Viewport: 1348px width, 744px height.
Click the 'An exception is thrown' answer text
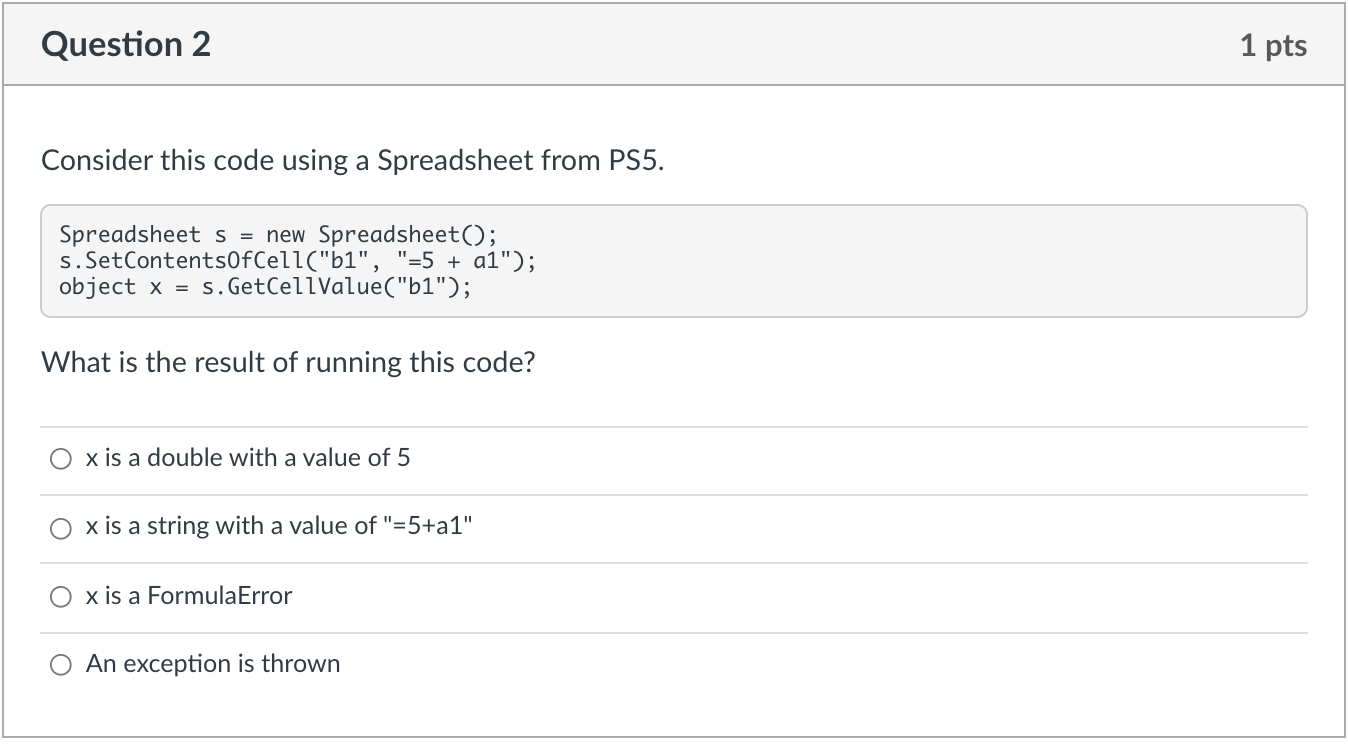tap(213, 664)
